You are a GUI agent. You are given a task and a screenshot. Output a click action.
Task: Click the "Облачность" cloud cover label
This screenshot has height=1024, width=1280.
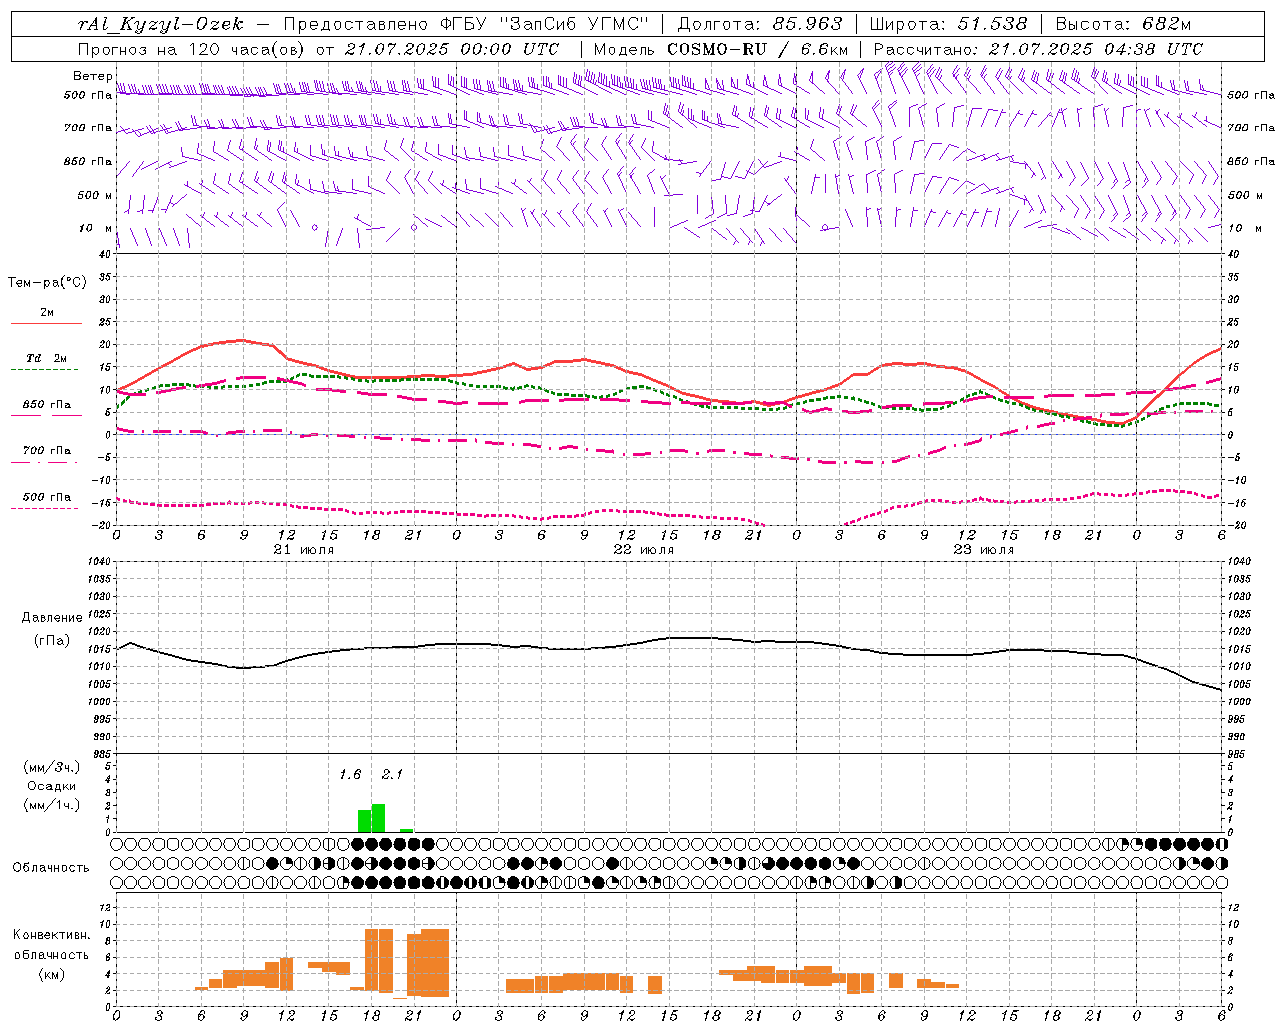coord(51,867)
